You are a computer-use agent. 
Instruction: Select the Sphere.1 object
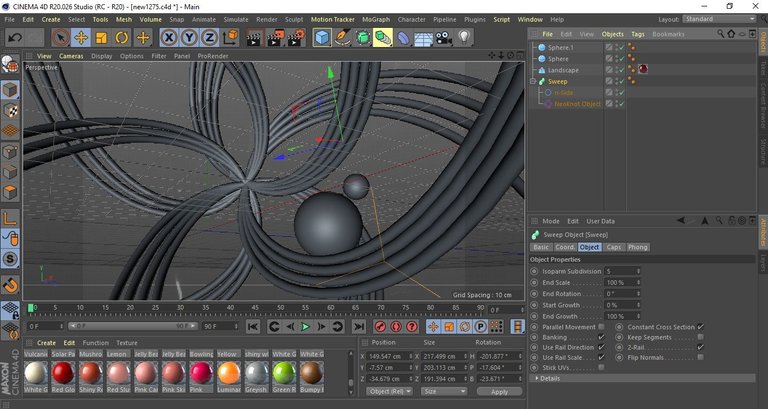(560, 48)
